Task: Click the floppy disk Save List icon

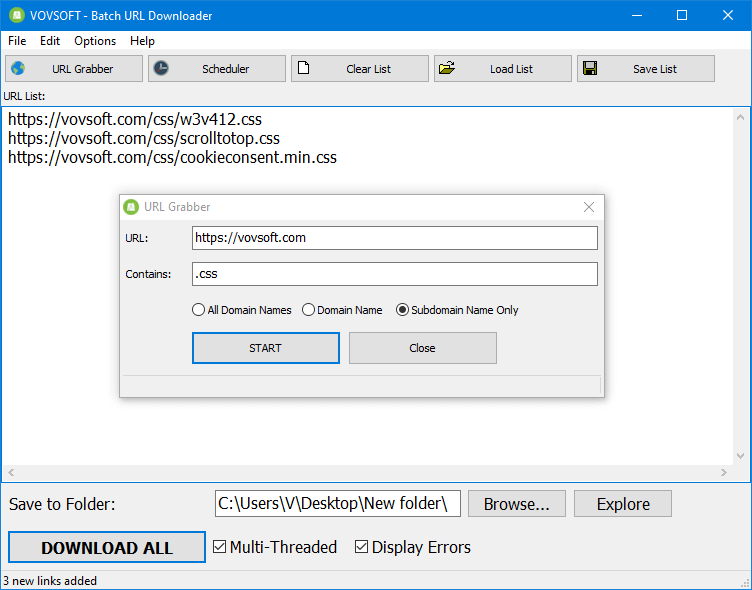Action: (x=590, y=69)
